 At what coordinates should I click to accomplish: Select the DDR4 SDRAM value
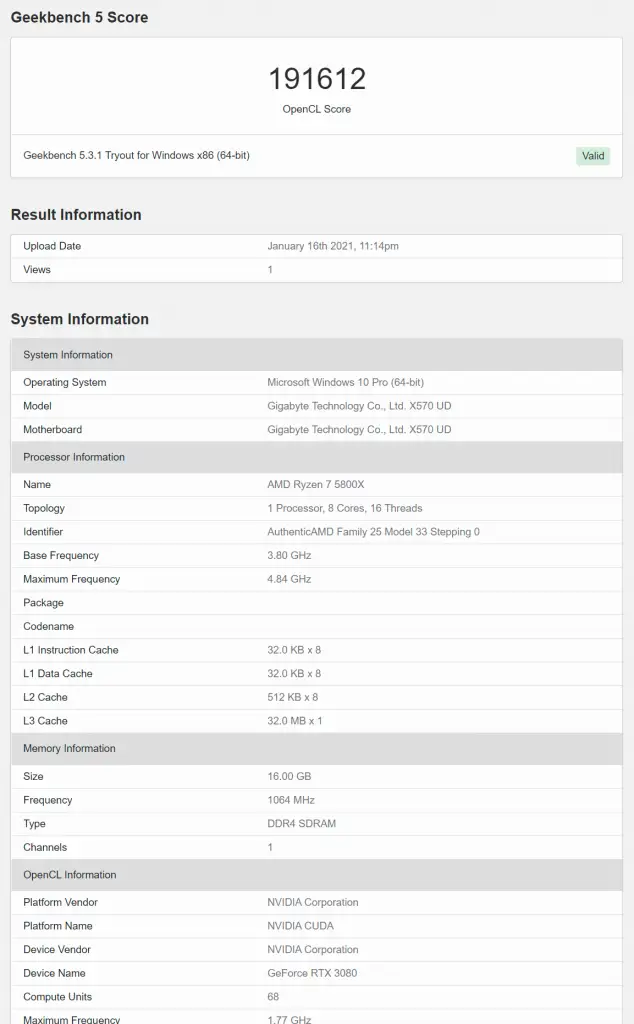click(x=302, y=824)
